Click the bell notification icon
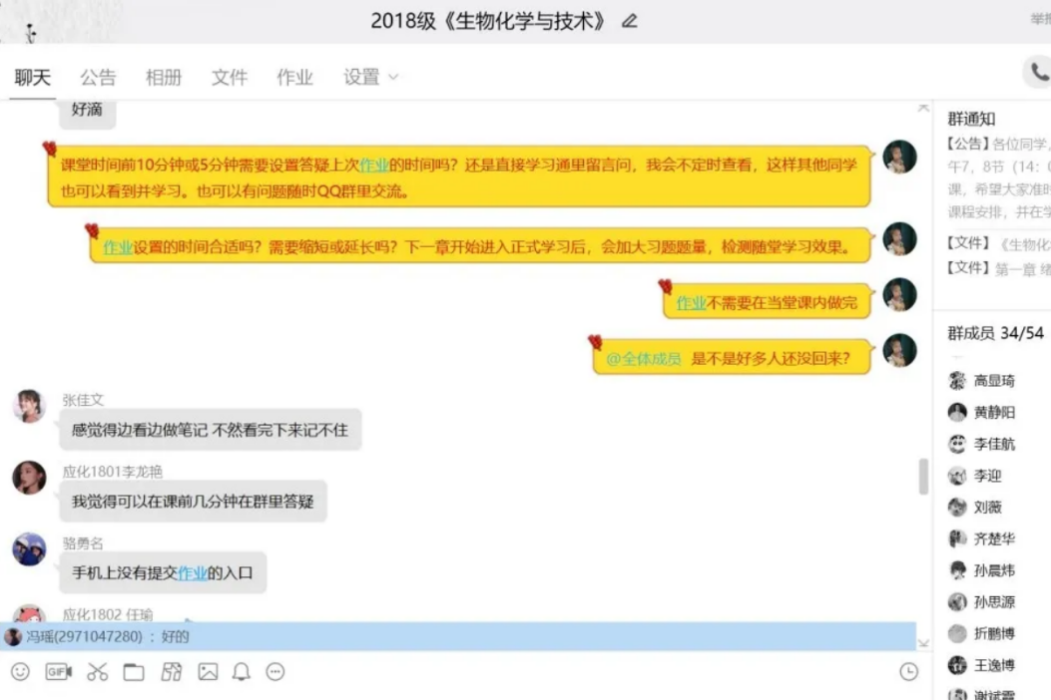The width and height of the screenshot is (1051, 700). point(241,671)
